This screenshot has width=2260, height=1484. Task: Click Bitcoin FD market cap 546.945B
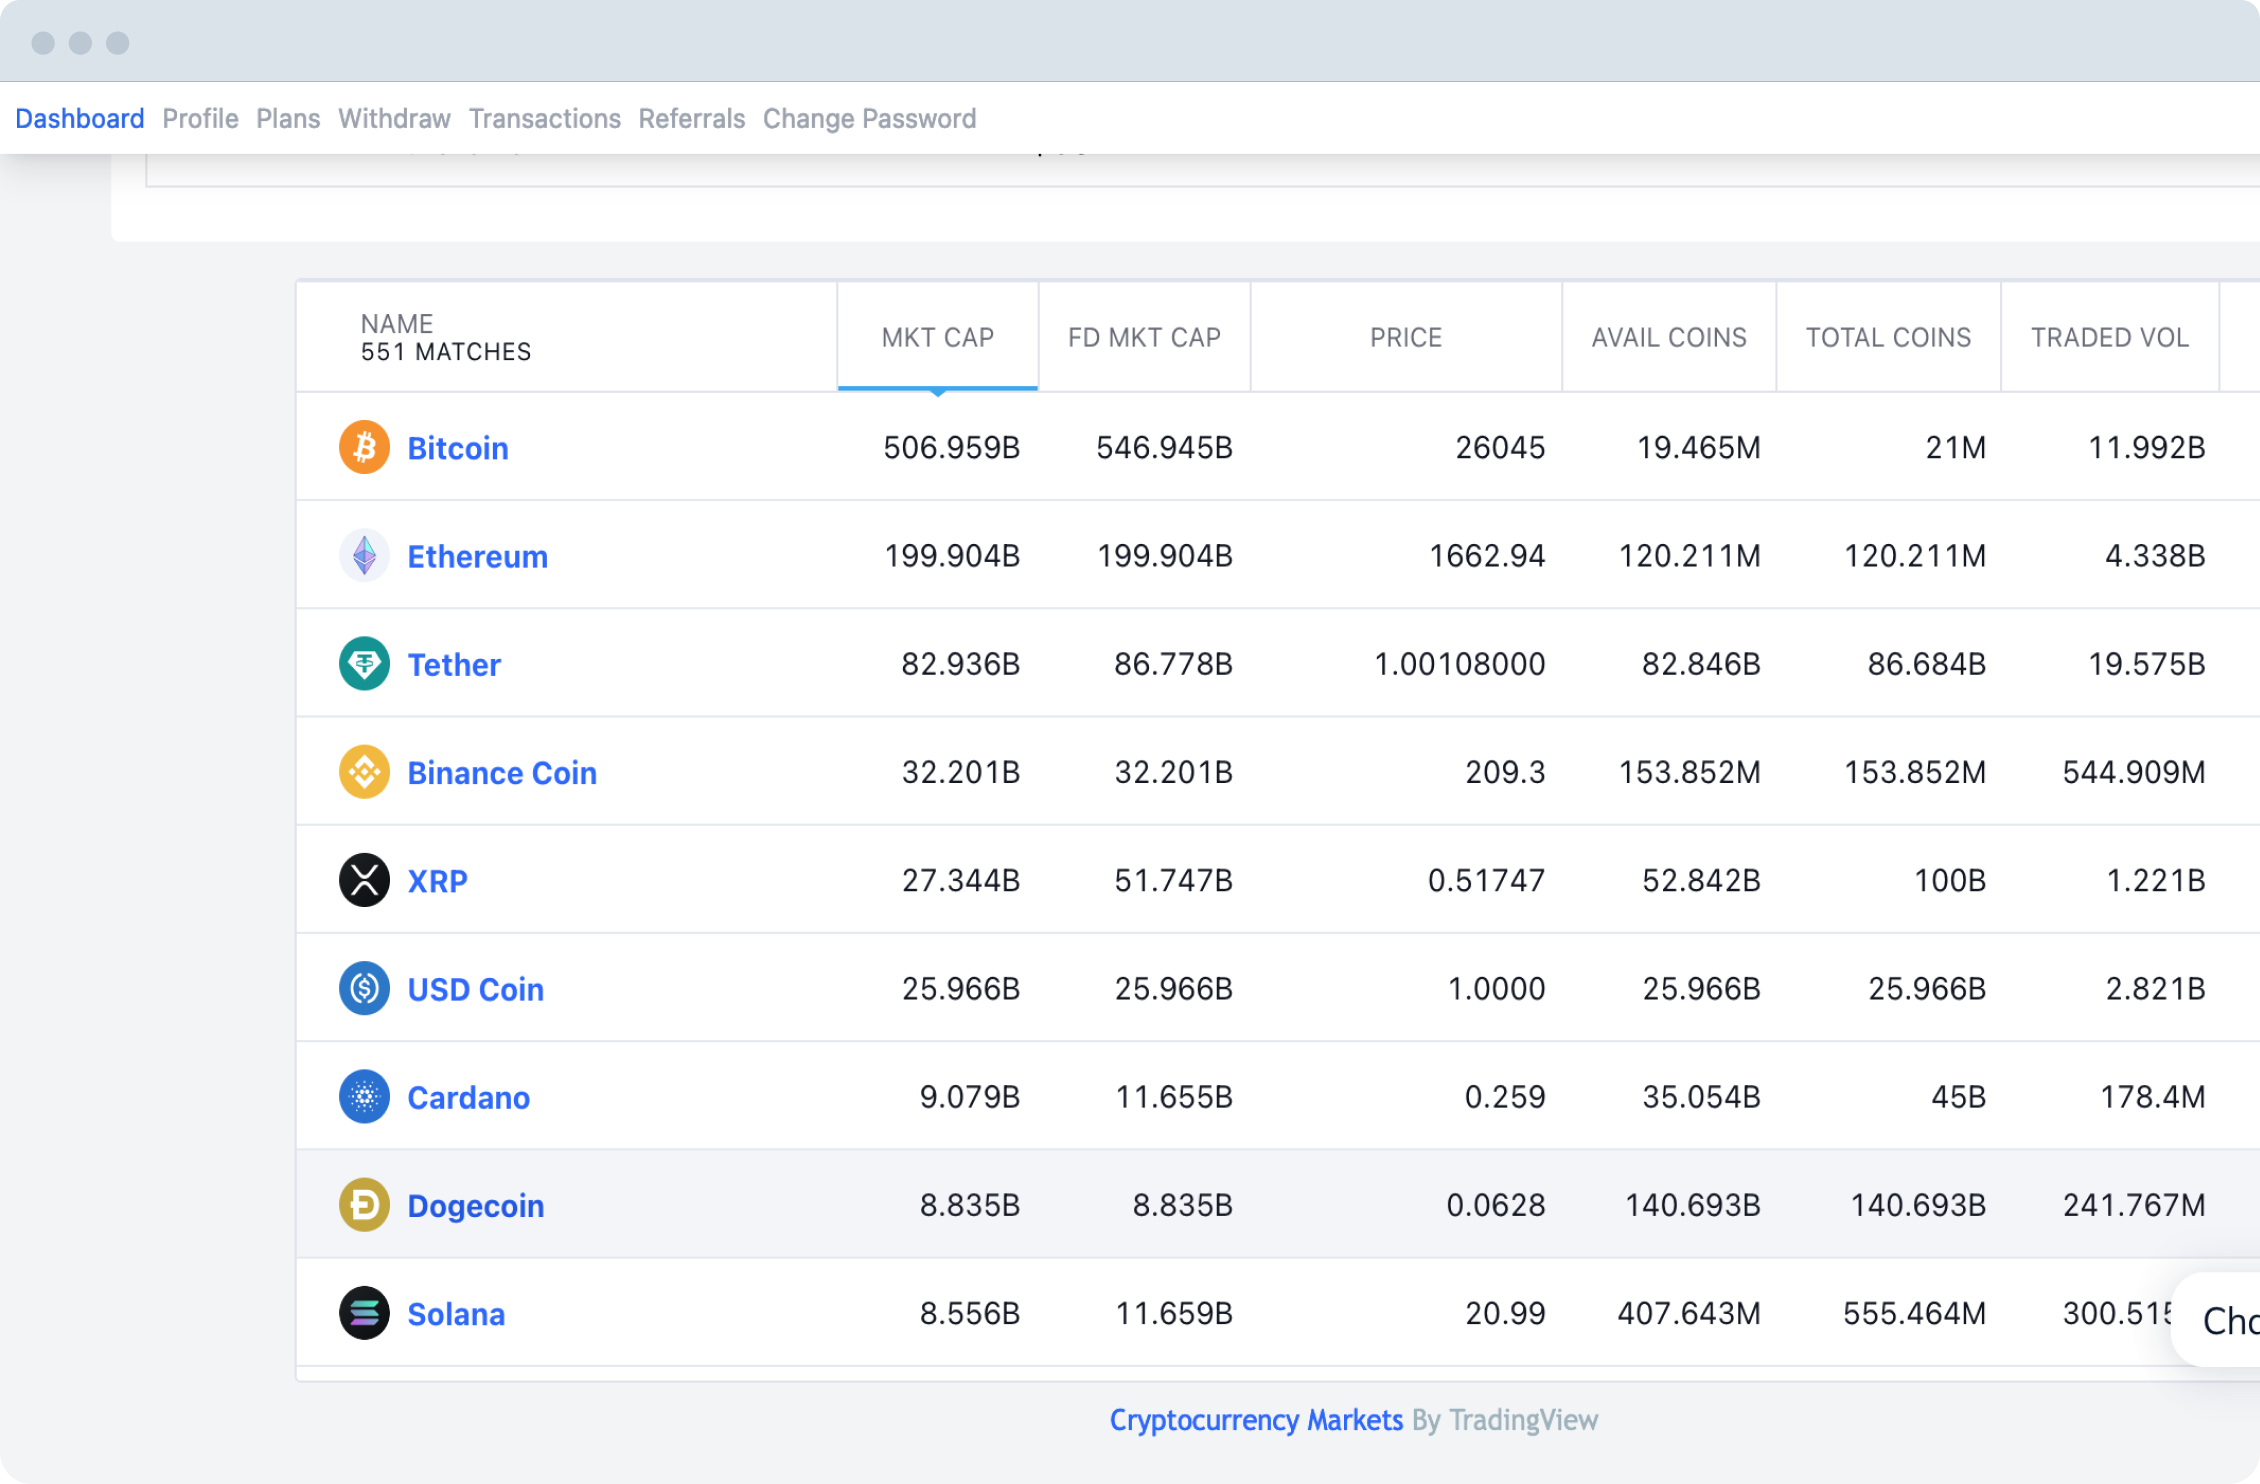(1164, 447)
